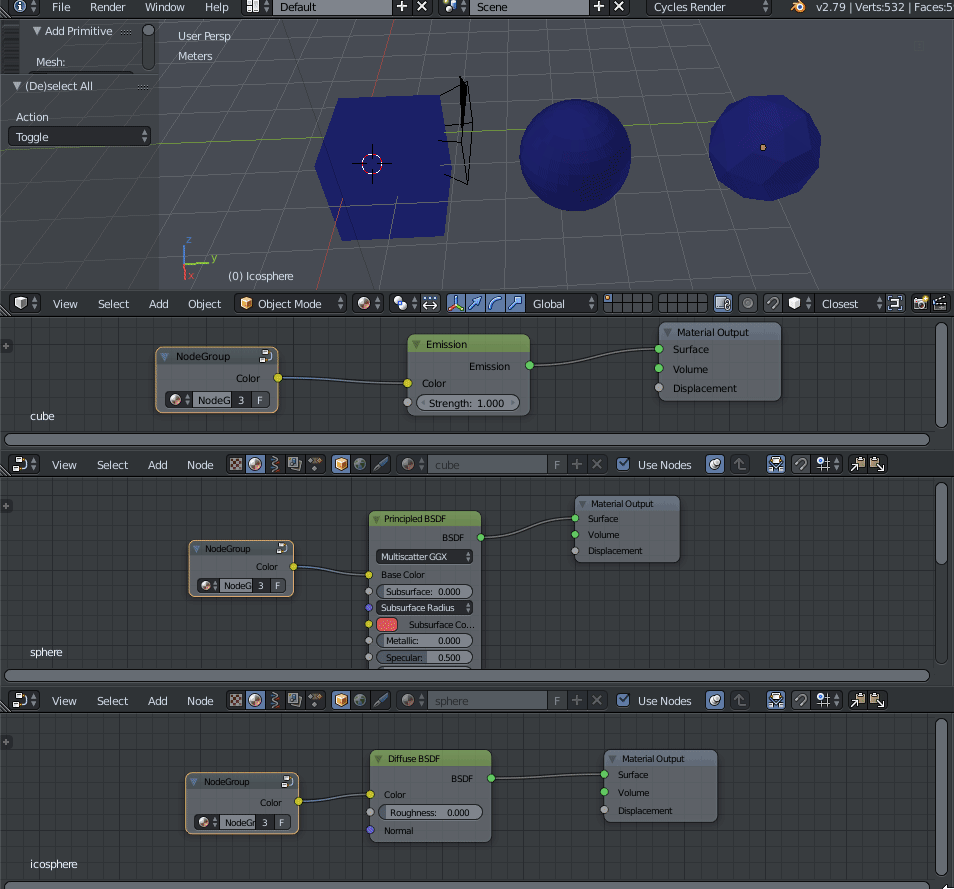Open the scene browse icon

[454, 7]
